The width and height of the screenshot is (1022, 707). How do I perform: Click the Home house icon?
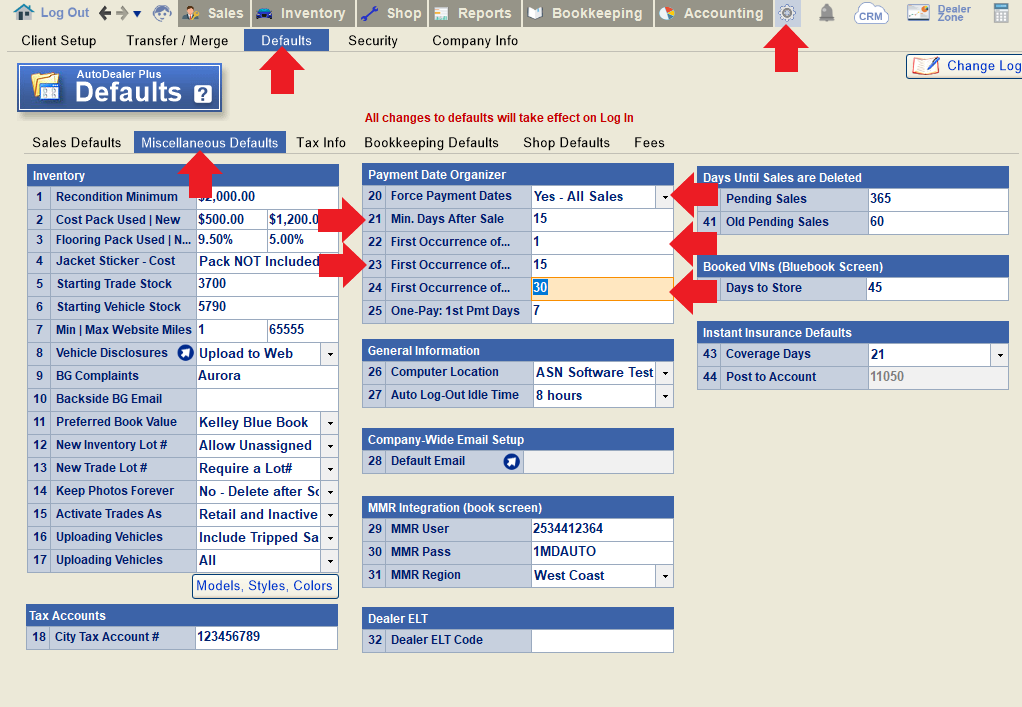[23, 12]
